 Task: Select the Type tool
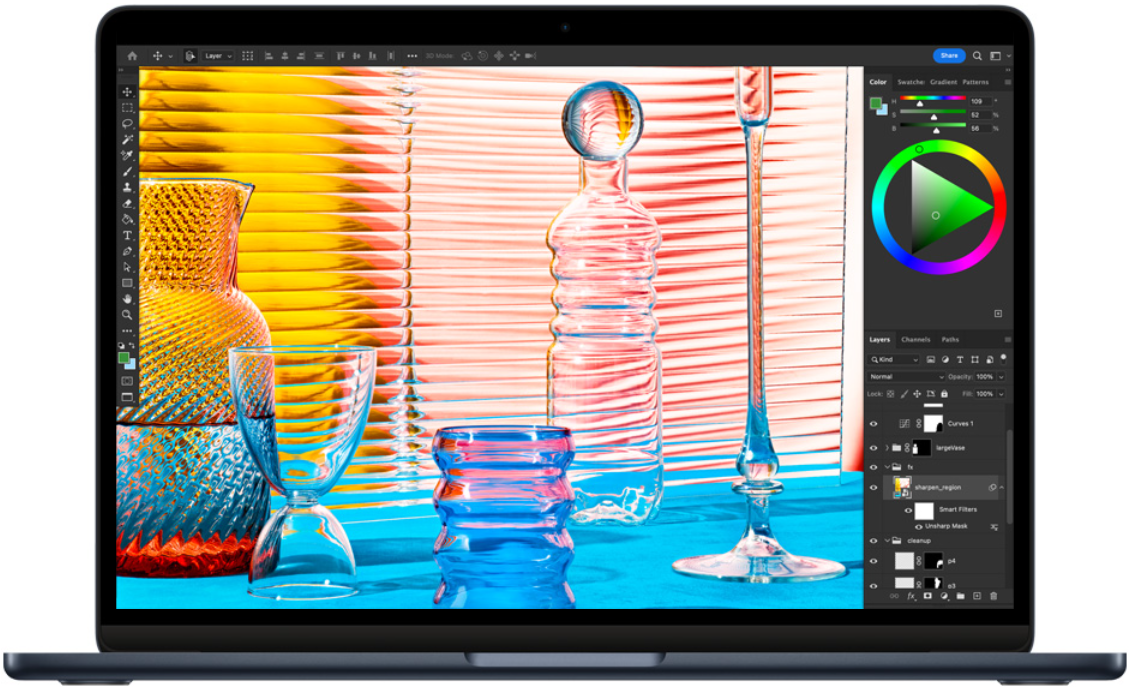[x=127, y=236]
